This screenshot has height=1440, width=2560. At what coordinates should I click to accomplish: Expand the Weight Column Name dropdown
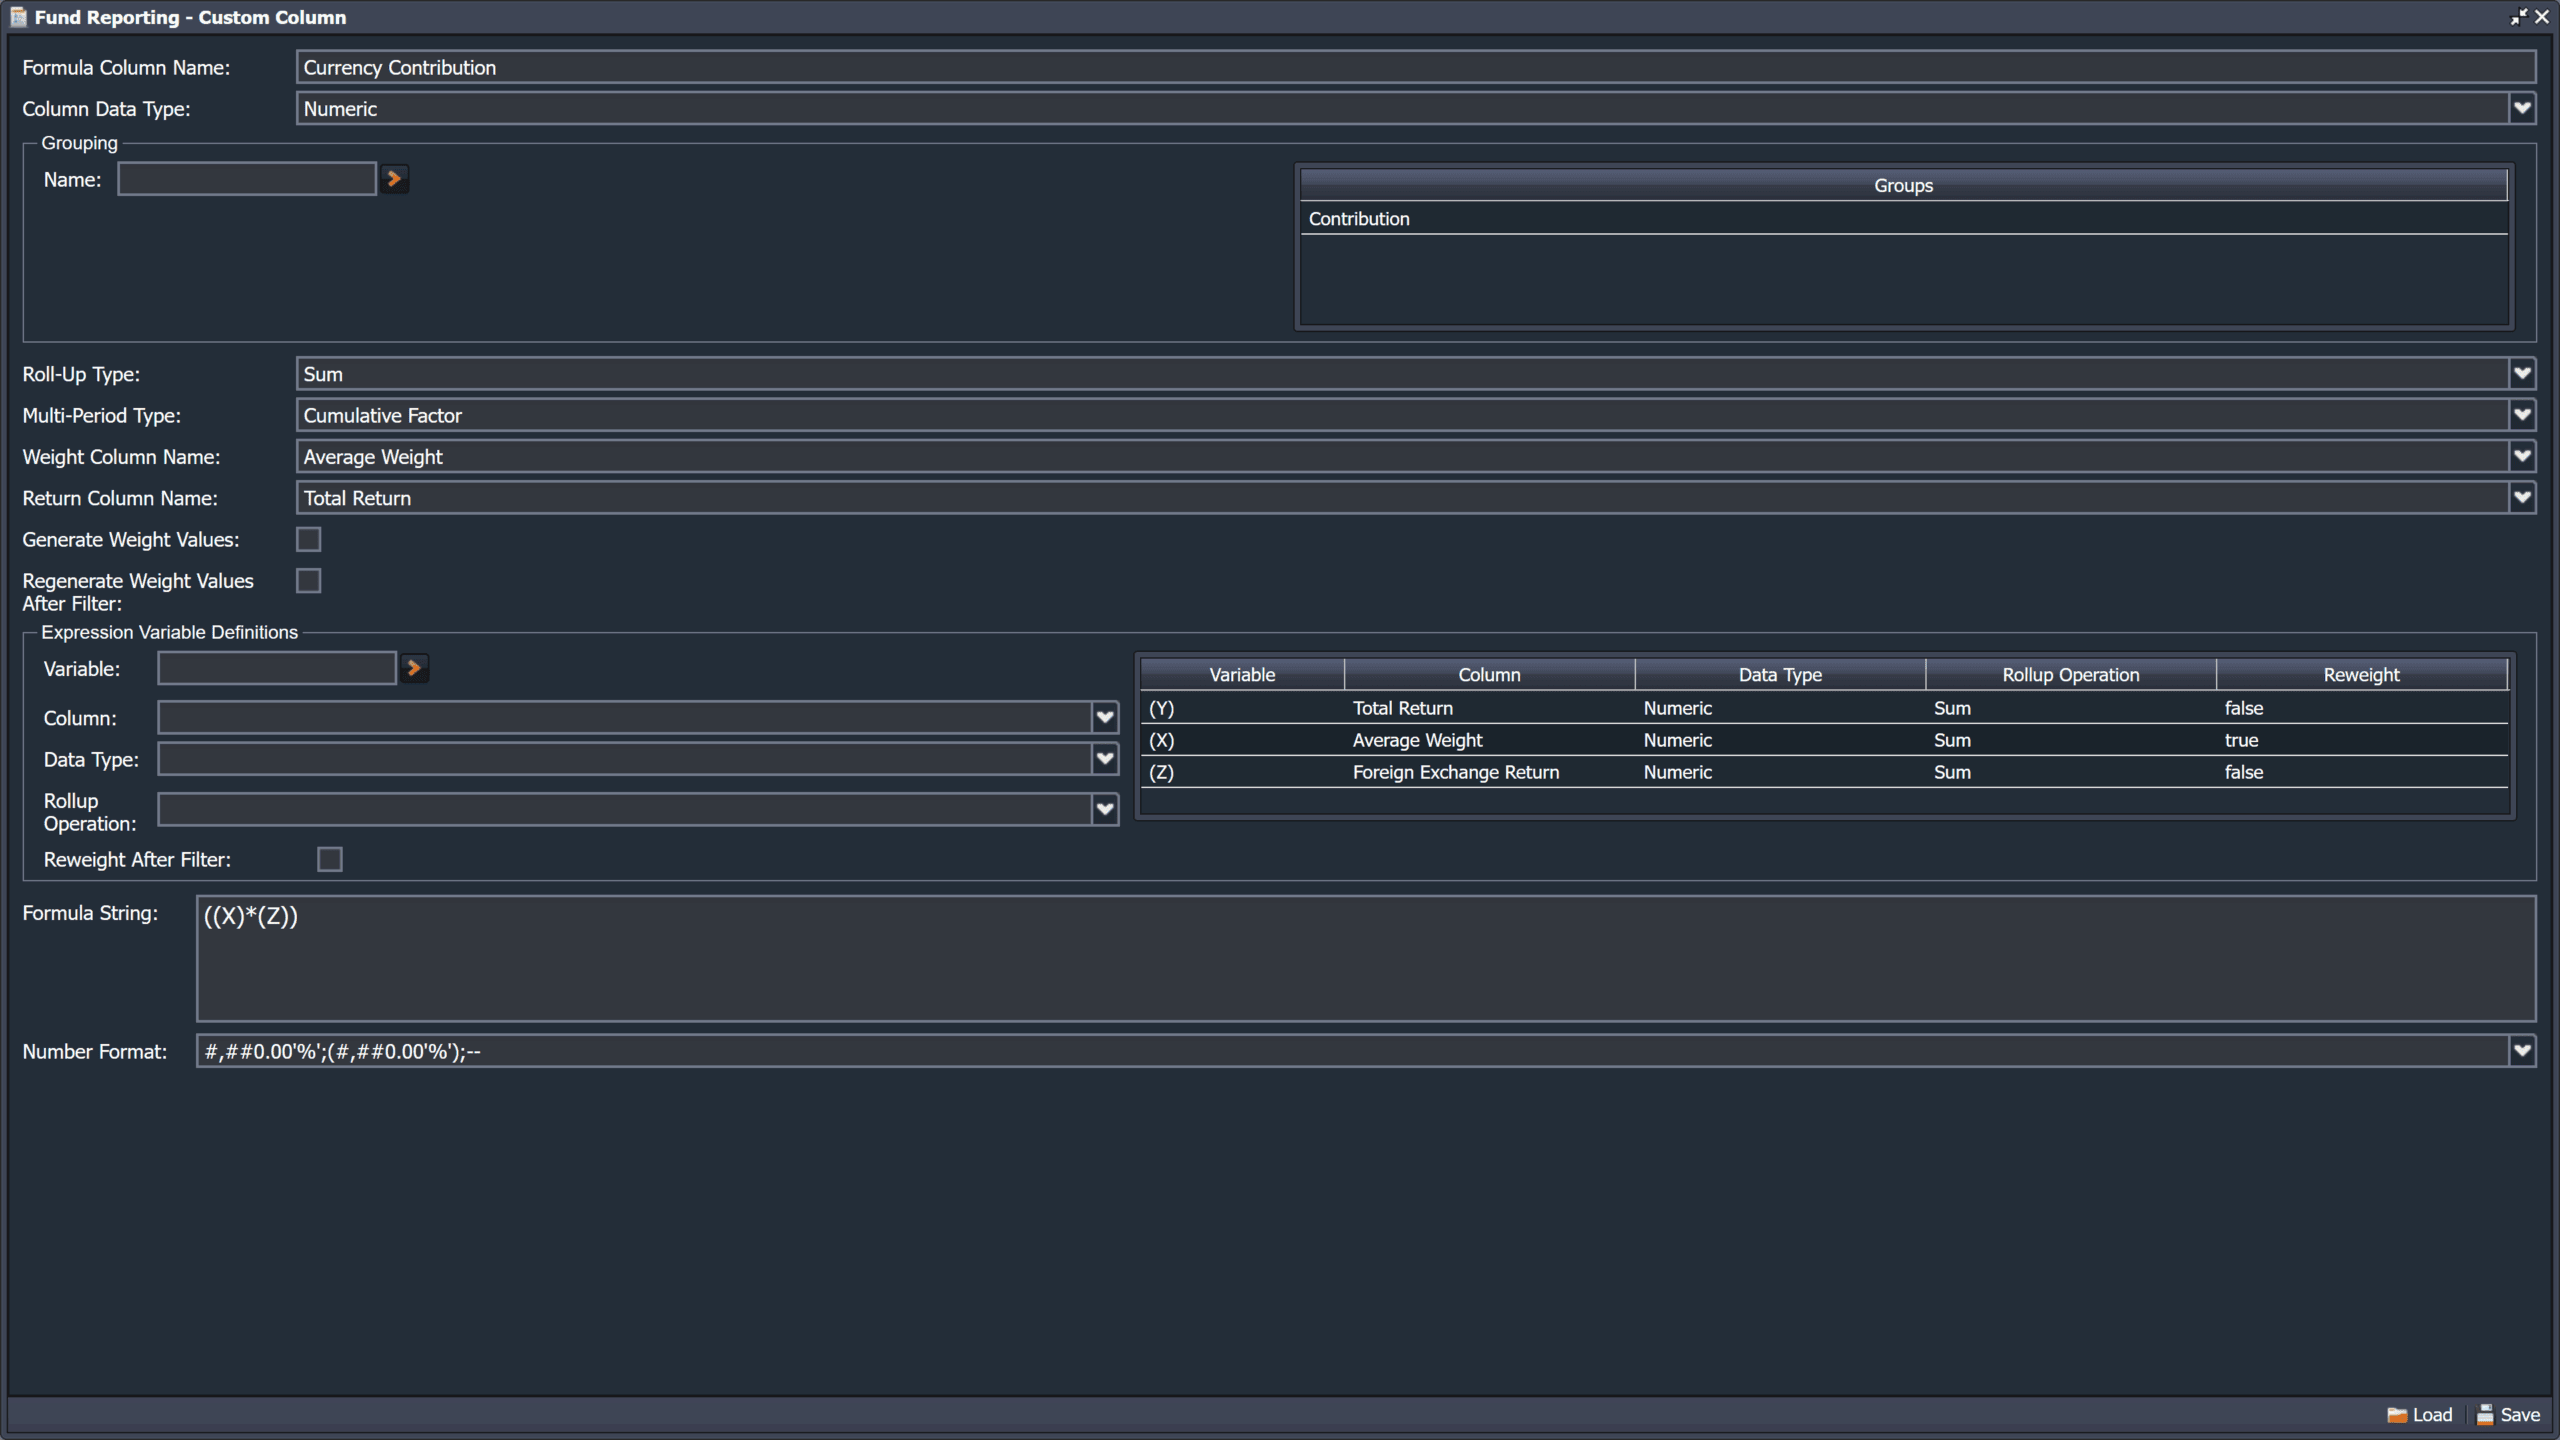[2522, 457]
